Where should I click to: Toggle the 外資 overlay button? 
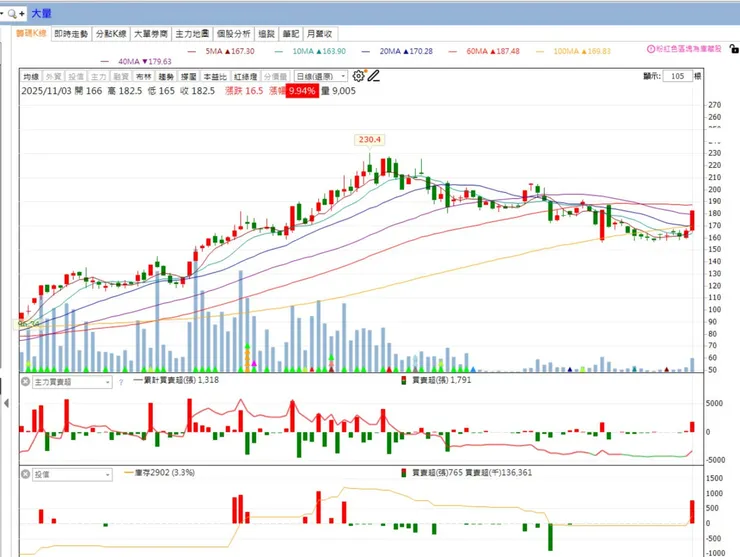[x=53, y=76]
